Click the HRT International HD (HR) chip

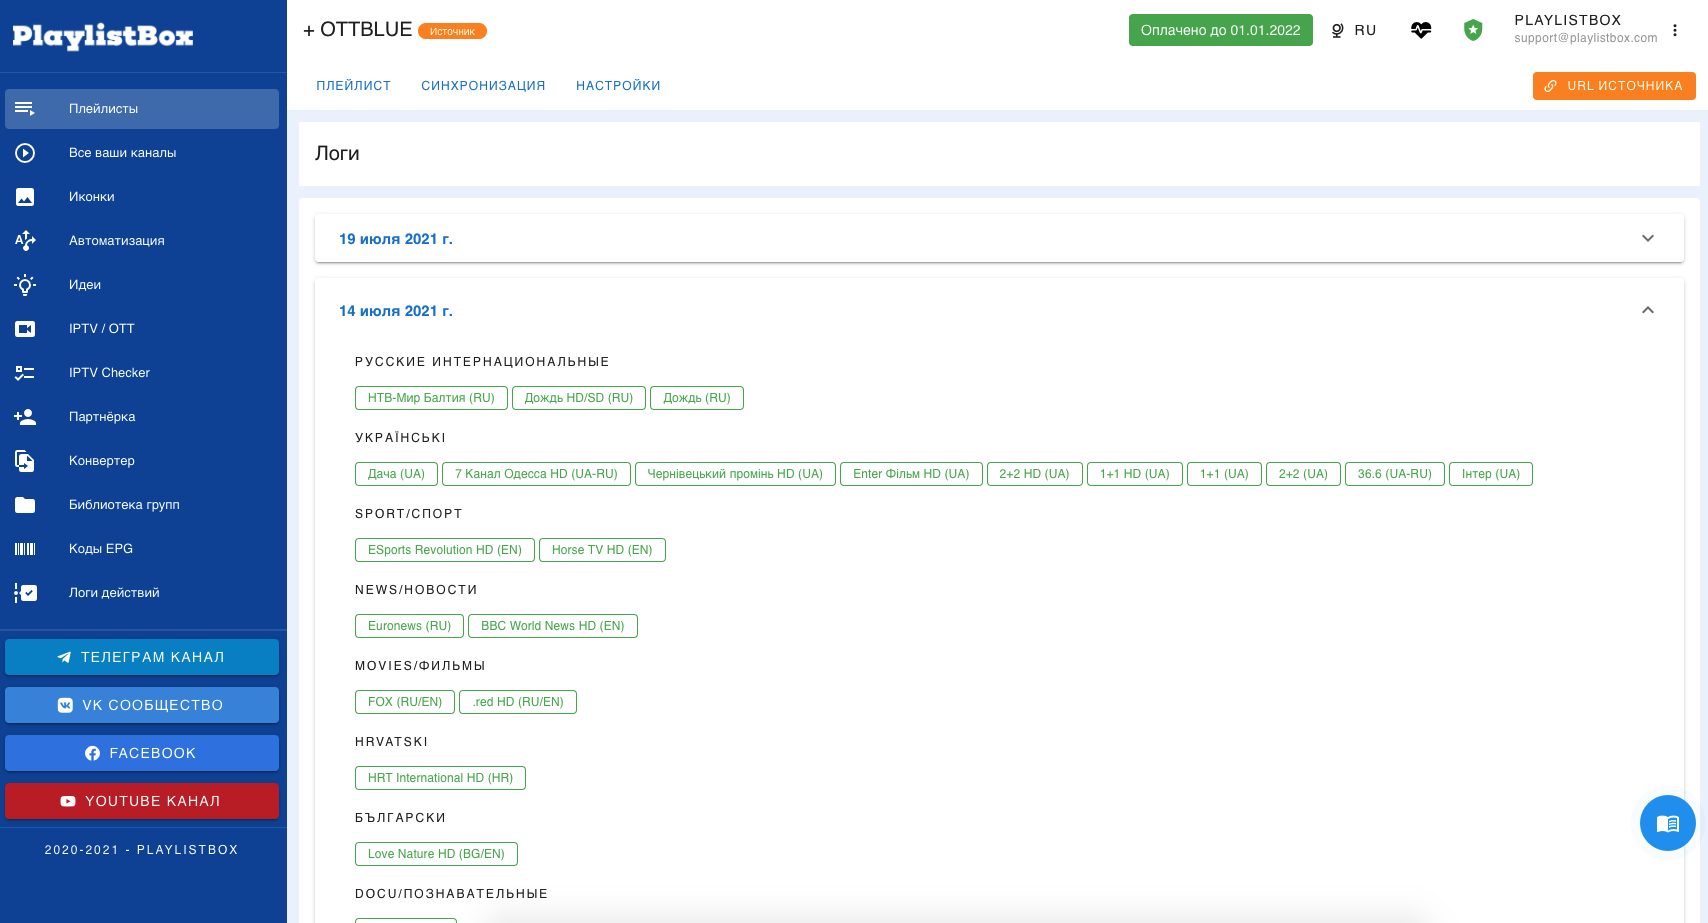[440, 778]
